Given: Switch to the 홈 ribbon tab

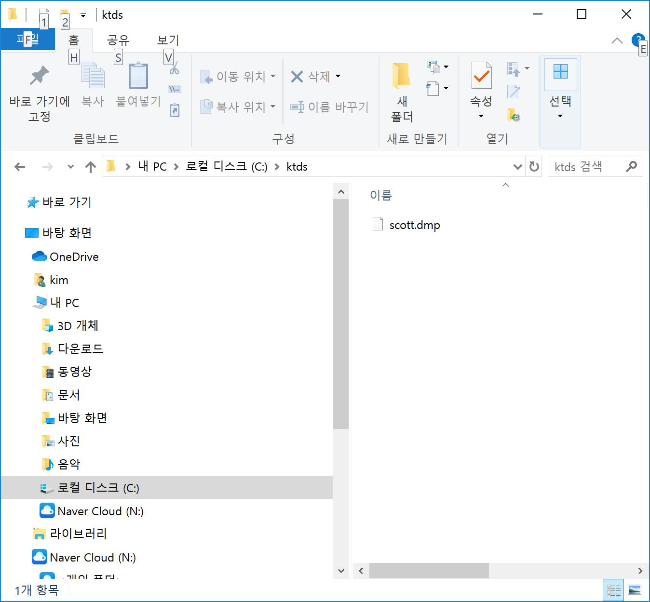Looking at the screenshot, I should coord(74,40).
